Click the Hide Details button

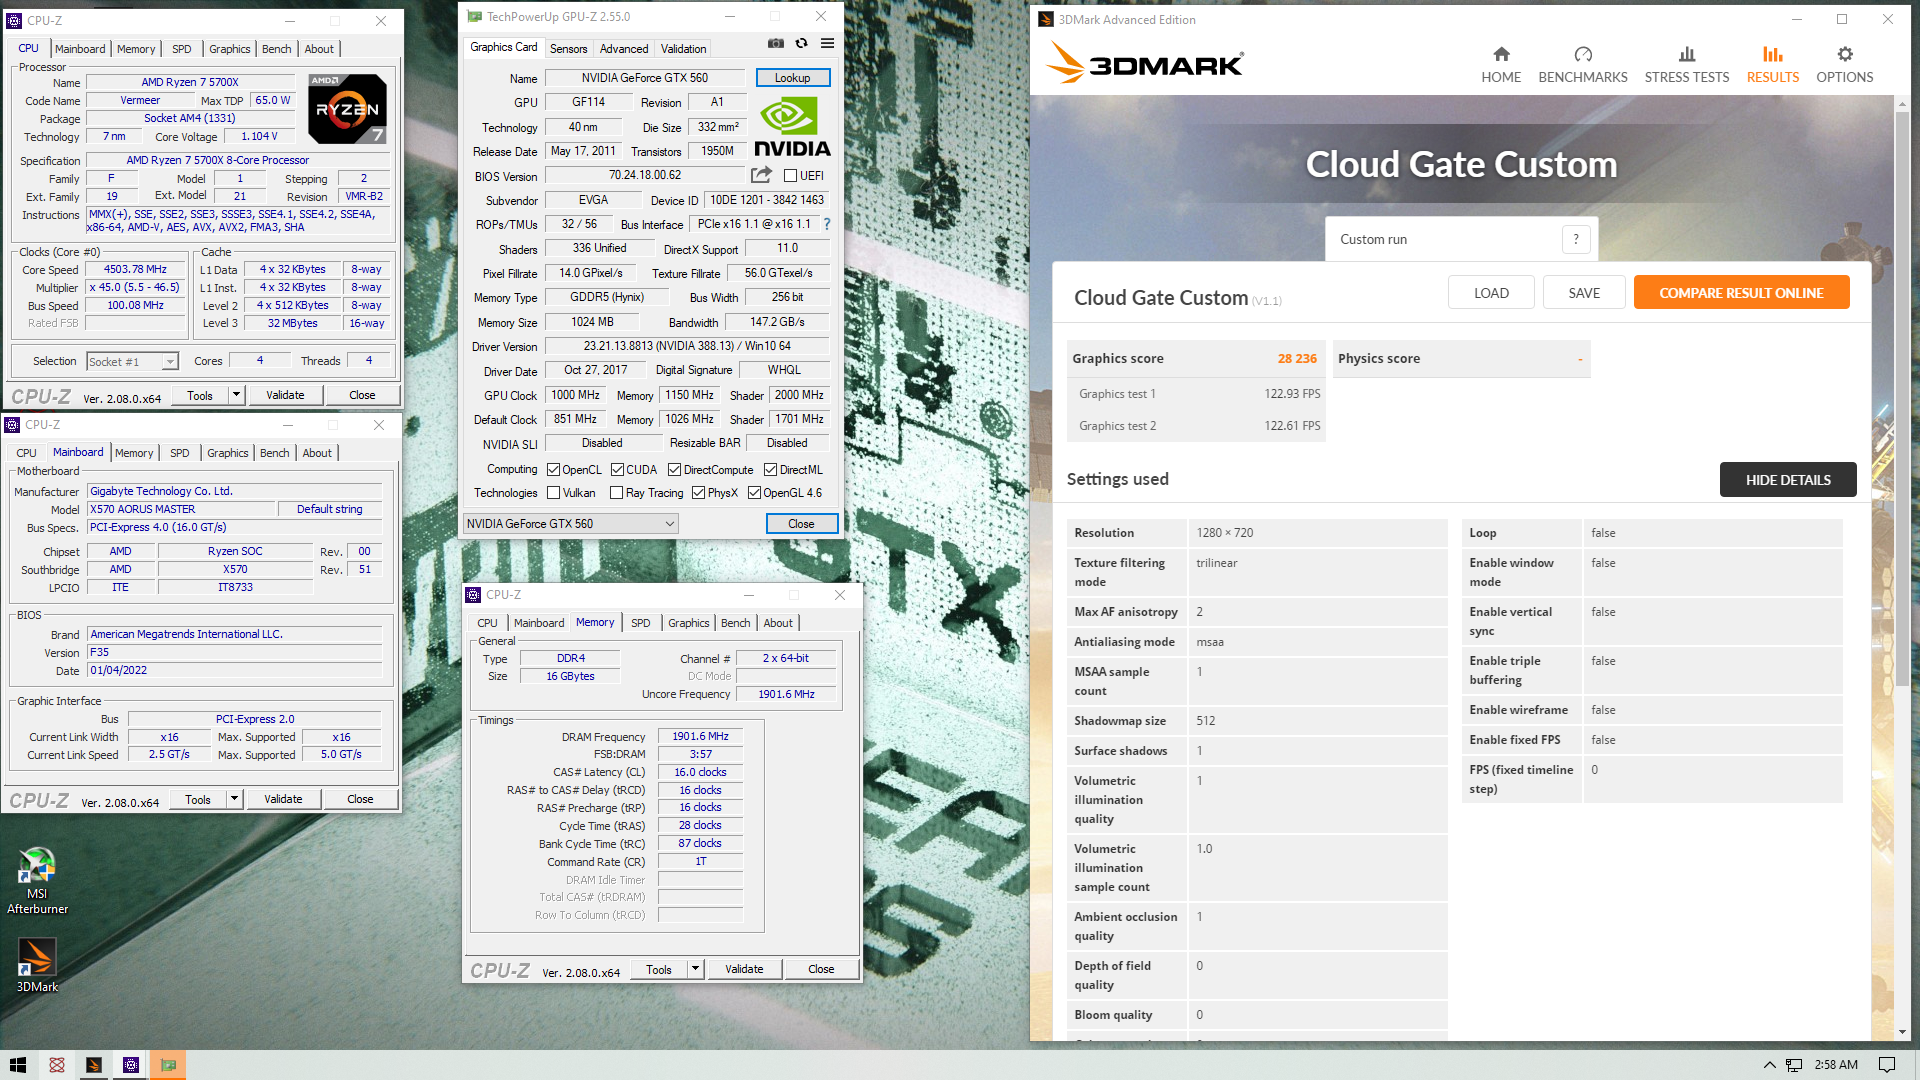click(1788, 480)
